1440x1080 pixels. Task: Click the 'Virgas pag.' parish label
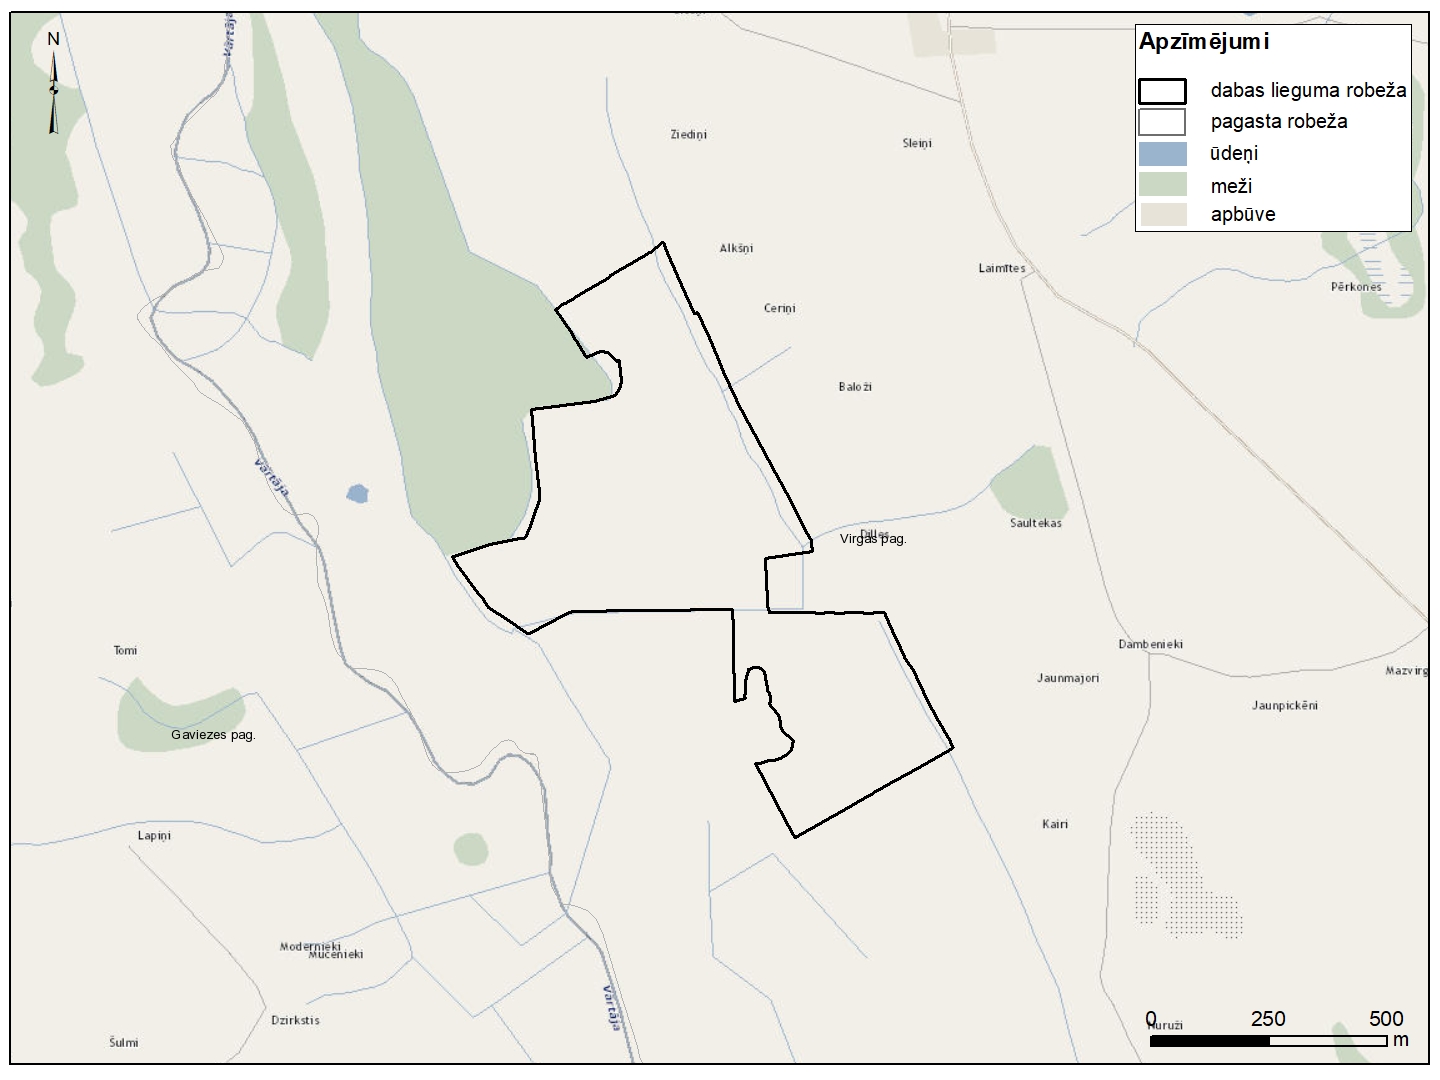click(873, 539)
